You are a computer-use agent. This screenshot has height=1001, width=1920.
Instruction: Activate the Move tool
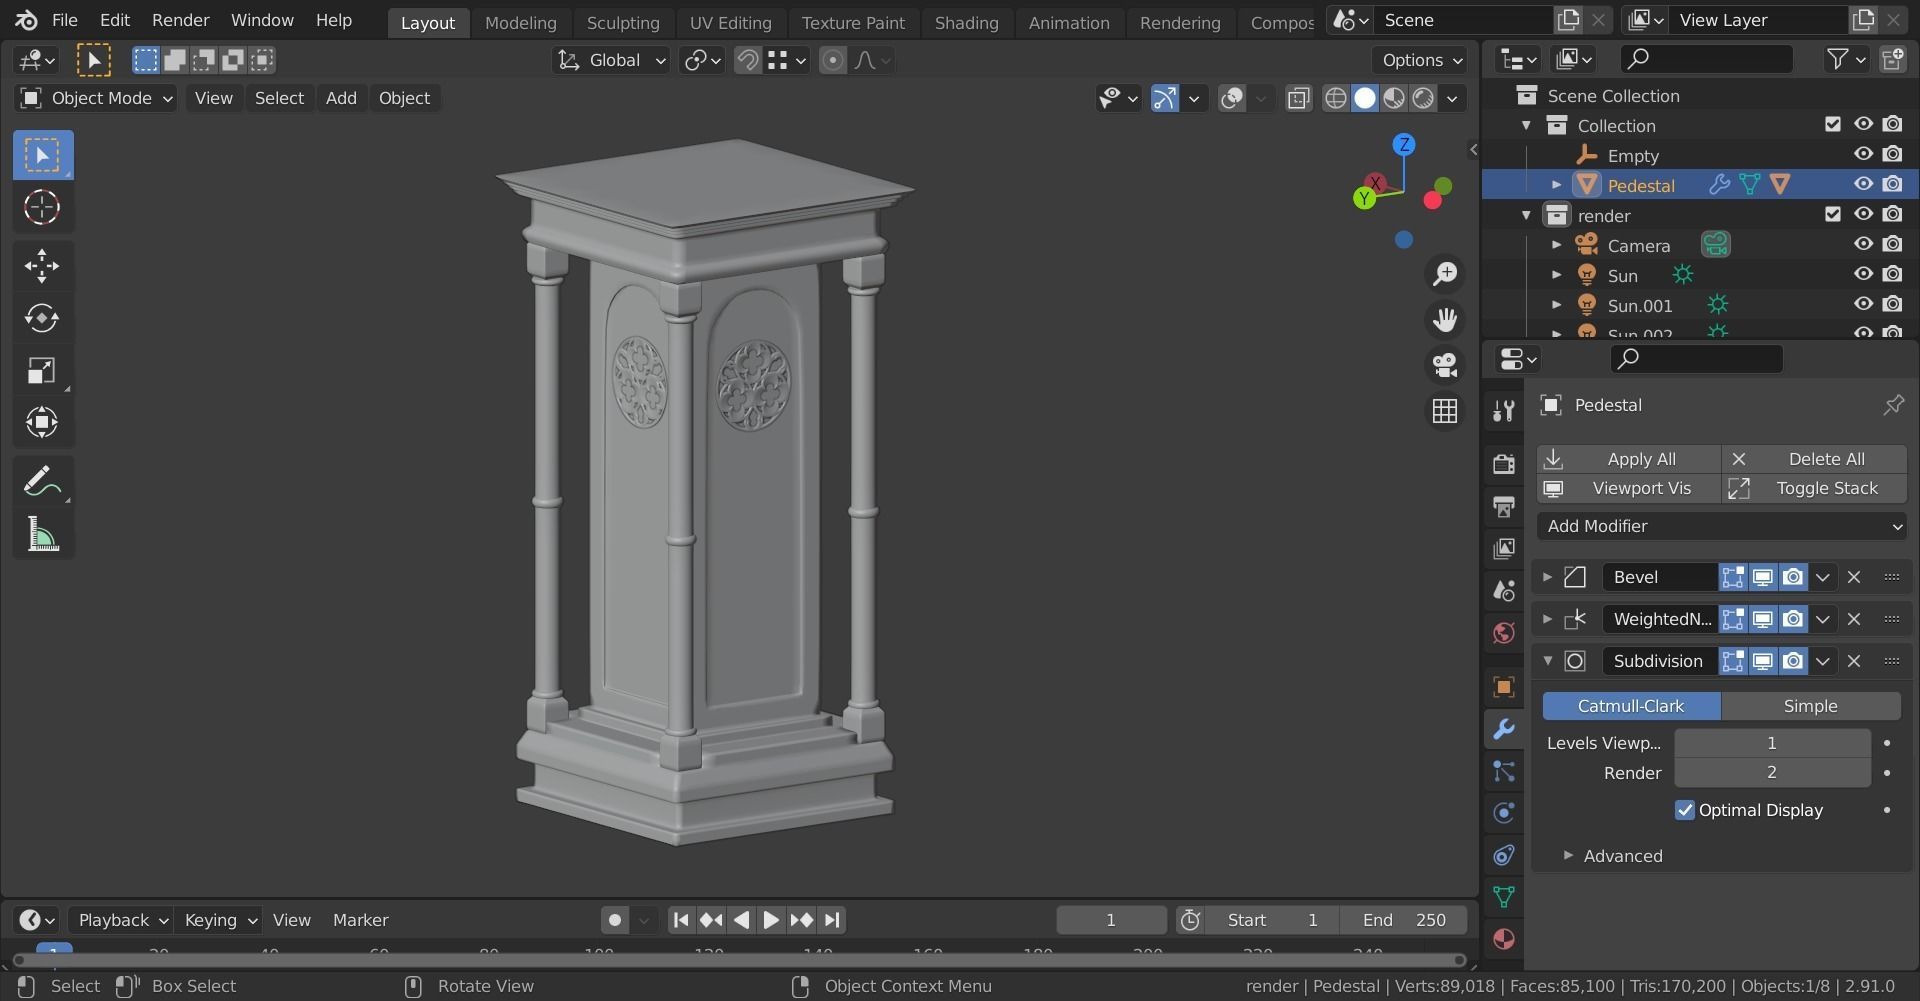coord(42,266)
